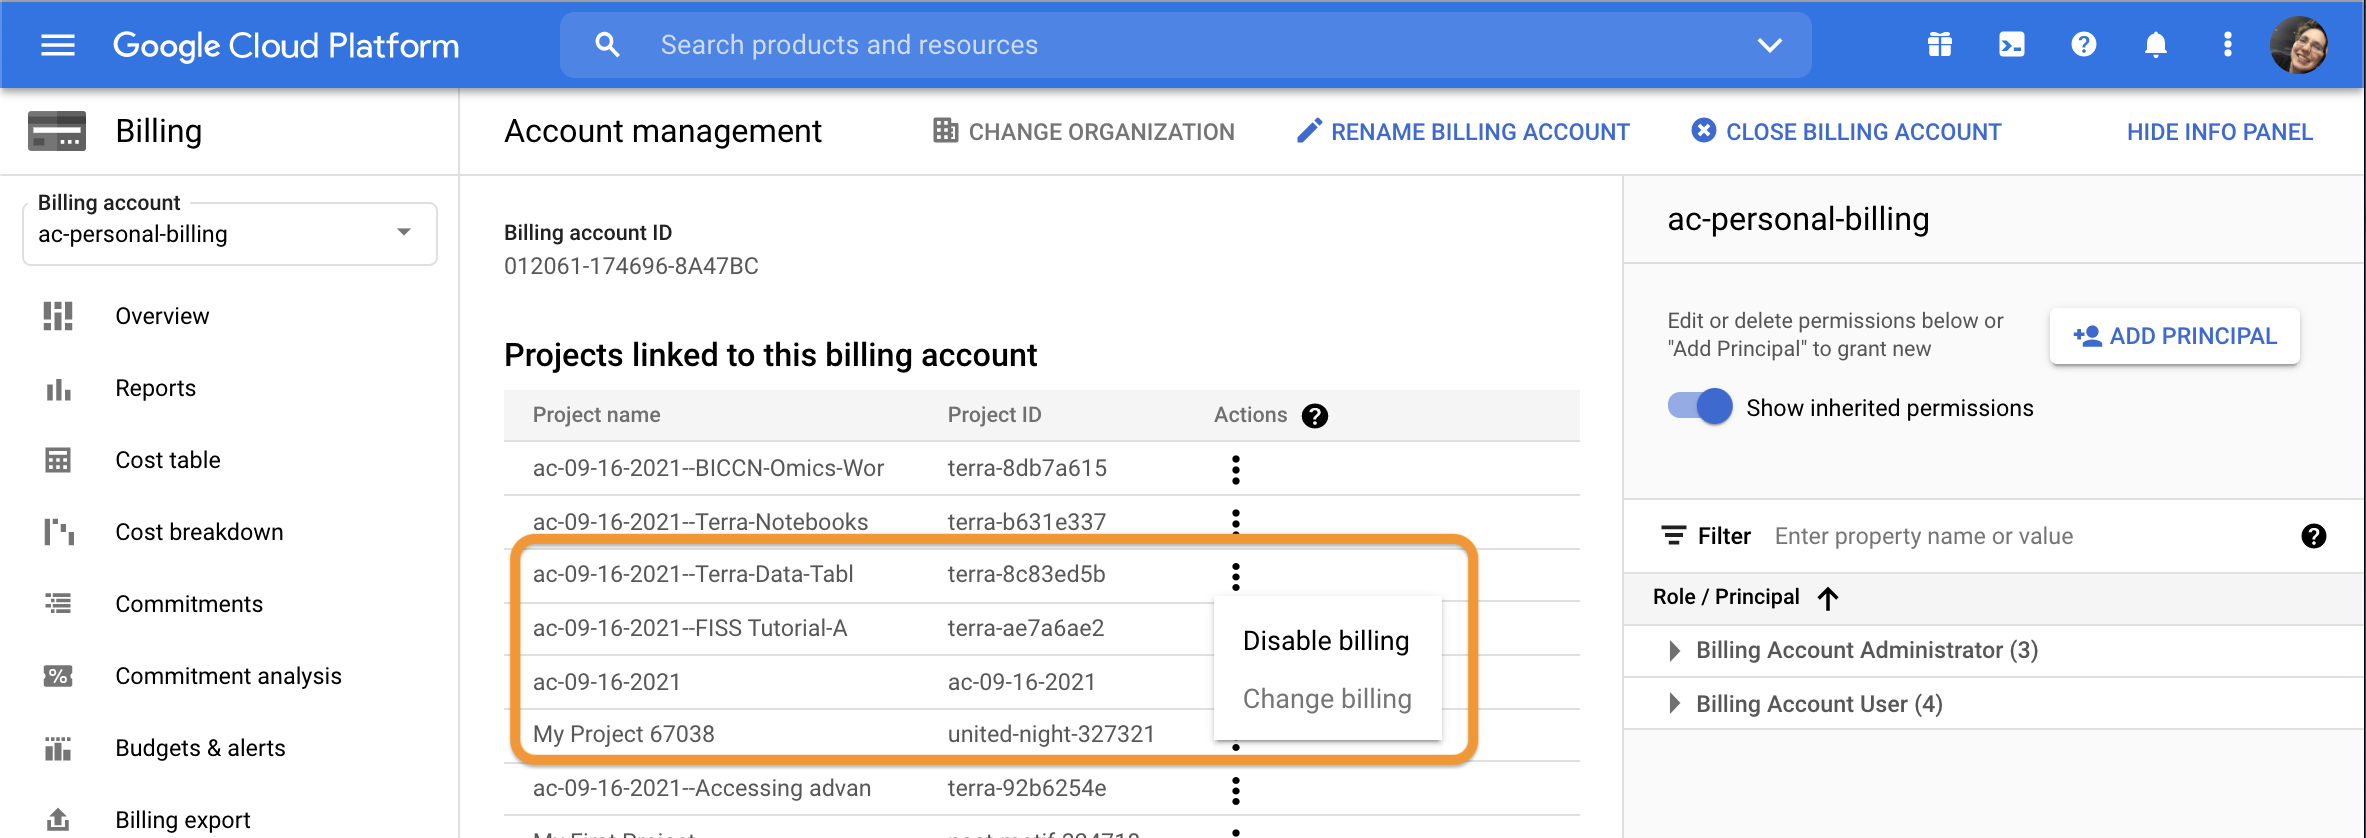This screenshot has width=2366, height=838.
Task: Click project ID terra-8db7a615
Action: tap(1027, 468)
